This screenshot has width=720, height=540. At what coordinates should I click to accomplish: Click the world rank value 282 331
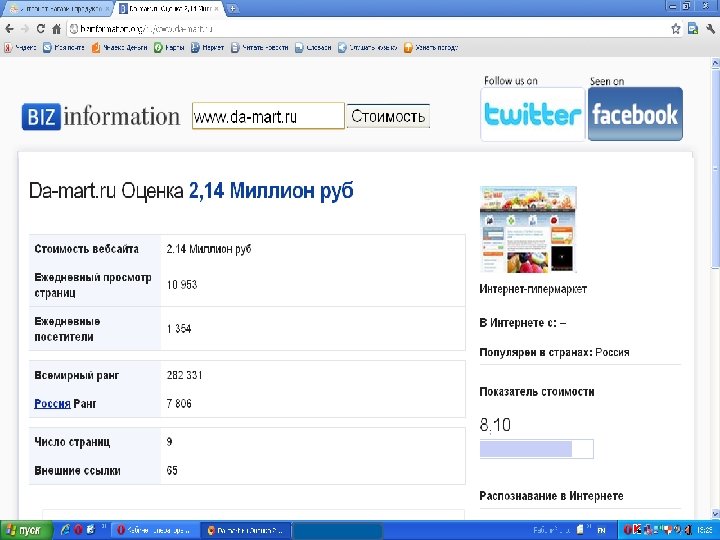pyautogui.click(x=184, y=375)
